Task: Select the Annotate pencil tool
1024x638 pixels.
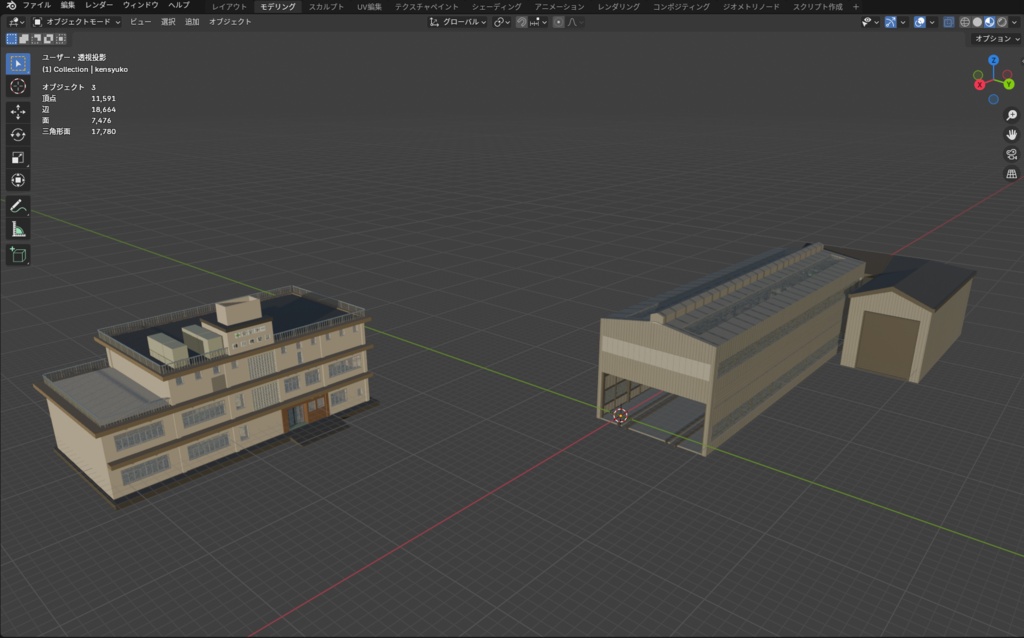Action: [18, 206]
